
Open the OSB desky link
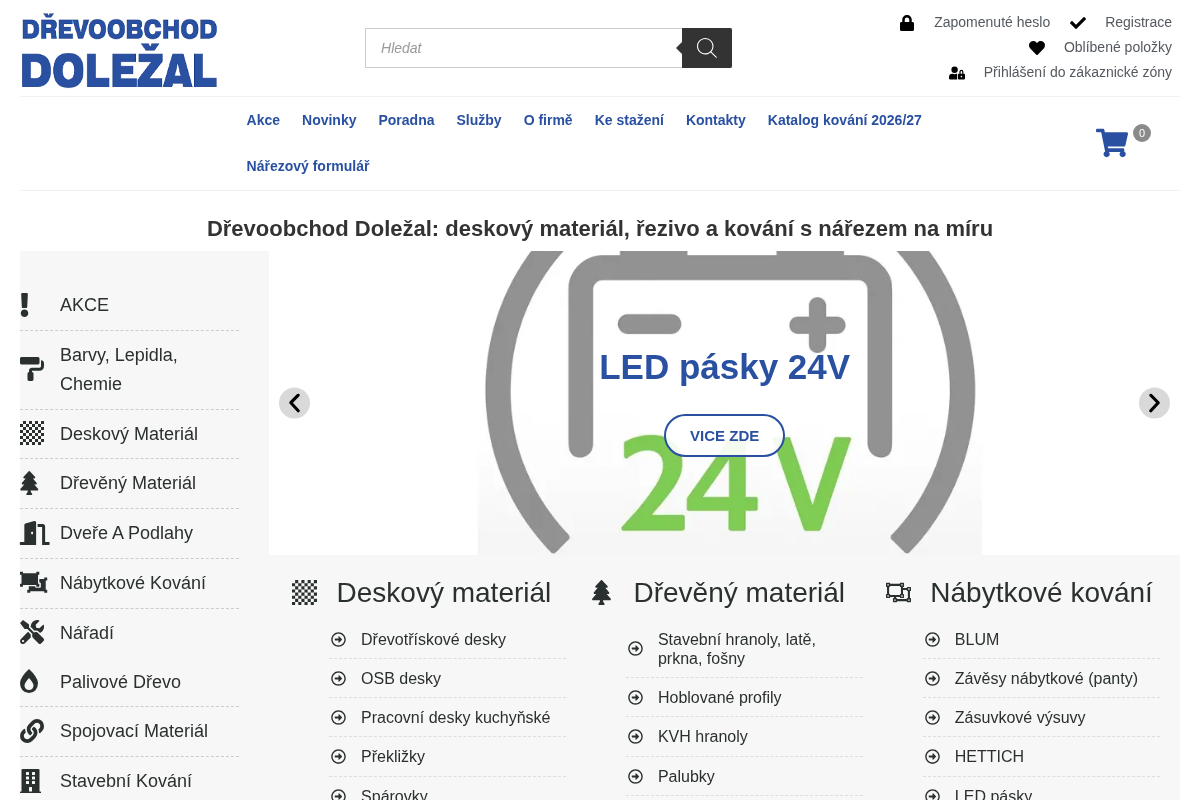401,679
